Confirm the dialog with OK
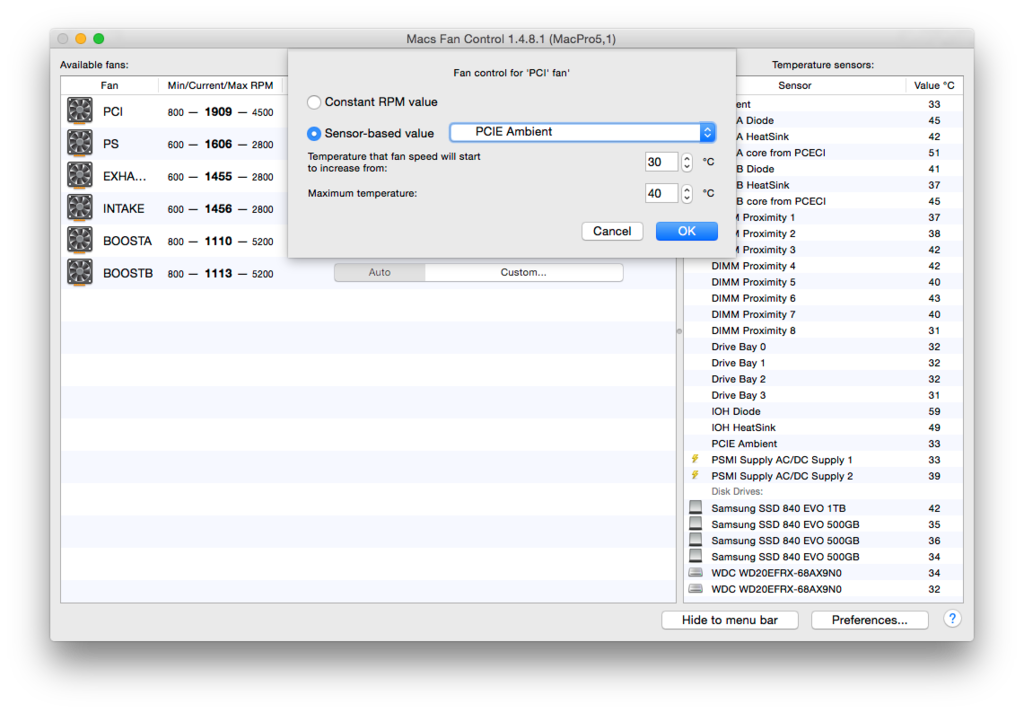 (x=686, y=231)
